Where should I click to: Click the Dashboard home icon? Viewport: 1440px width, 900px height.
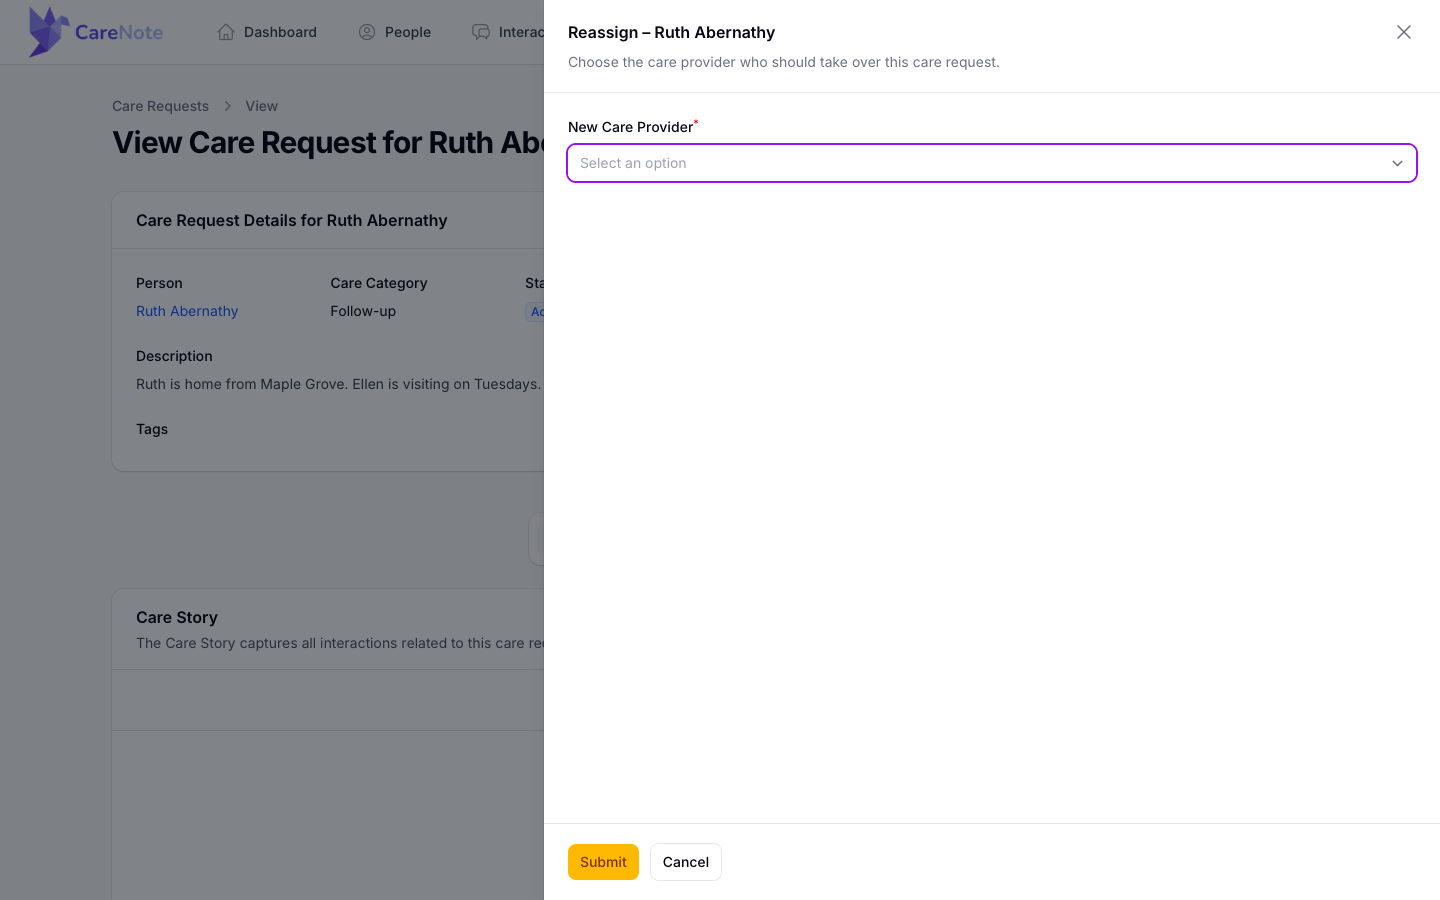point(226,32)
